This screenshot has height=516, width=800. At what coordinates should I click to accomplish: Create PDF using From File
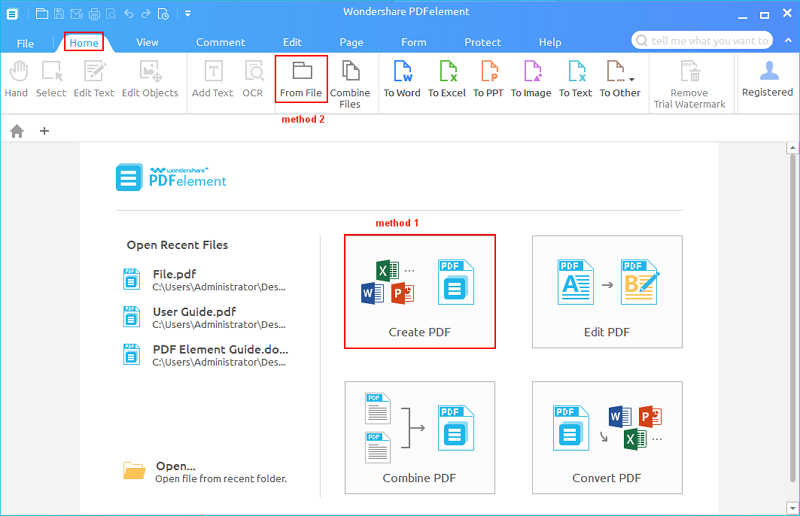pos(301,79)
